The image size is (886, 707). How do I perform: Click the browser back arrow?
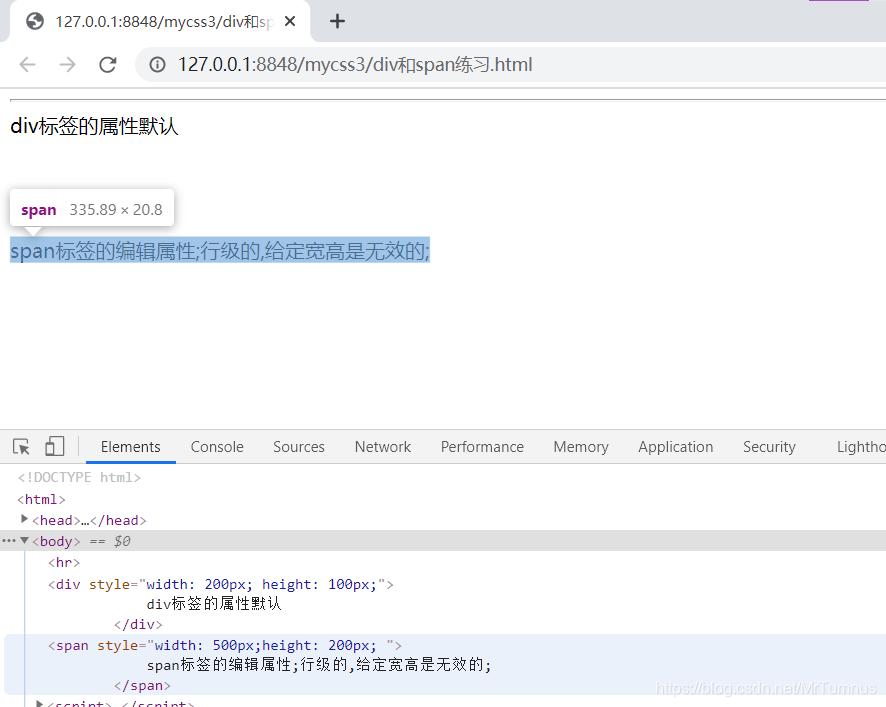coord(27,64)
